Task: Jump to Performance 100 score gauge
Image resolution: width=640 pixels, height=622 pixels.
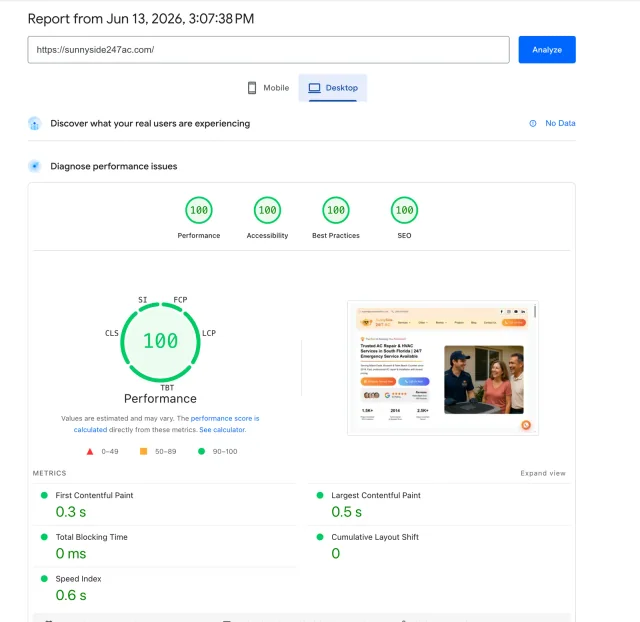Action: click(199, 211)
